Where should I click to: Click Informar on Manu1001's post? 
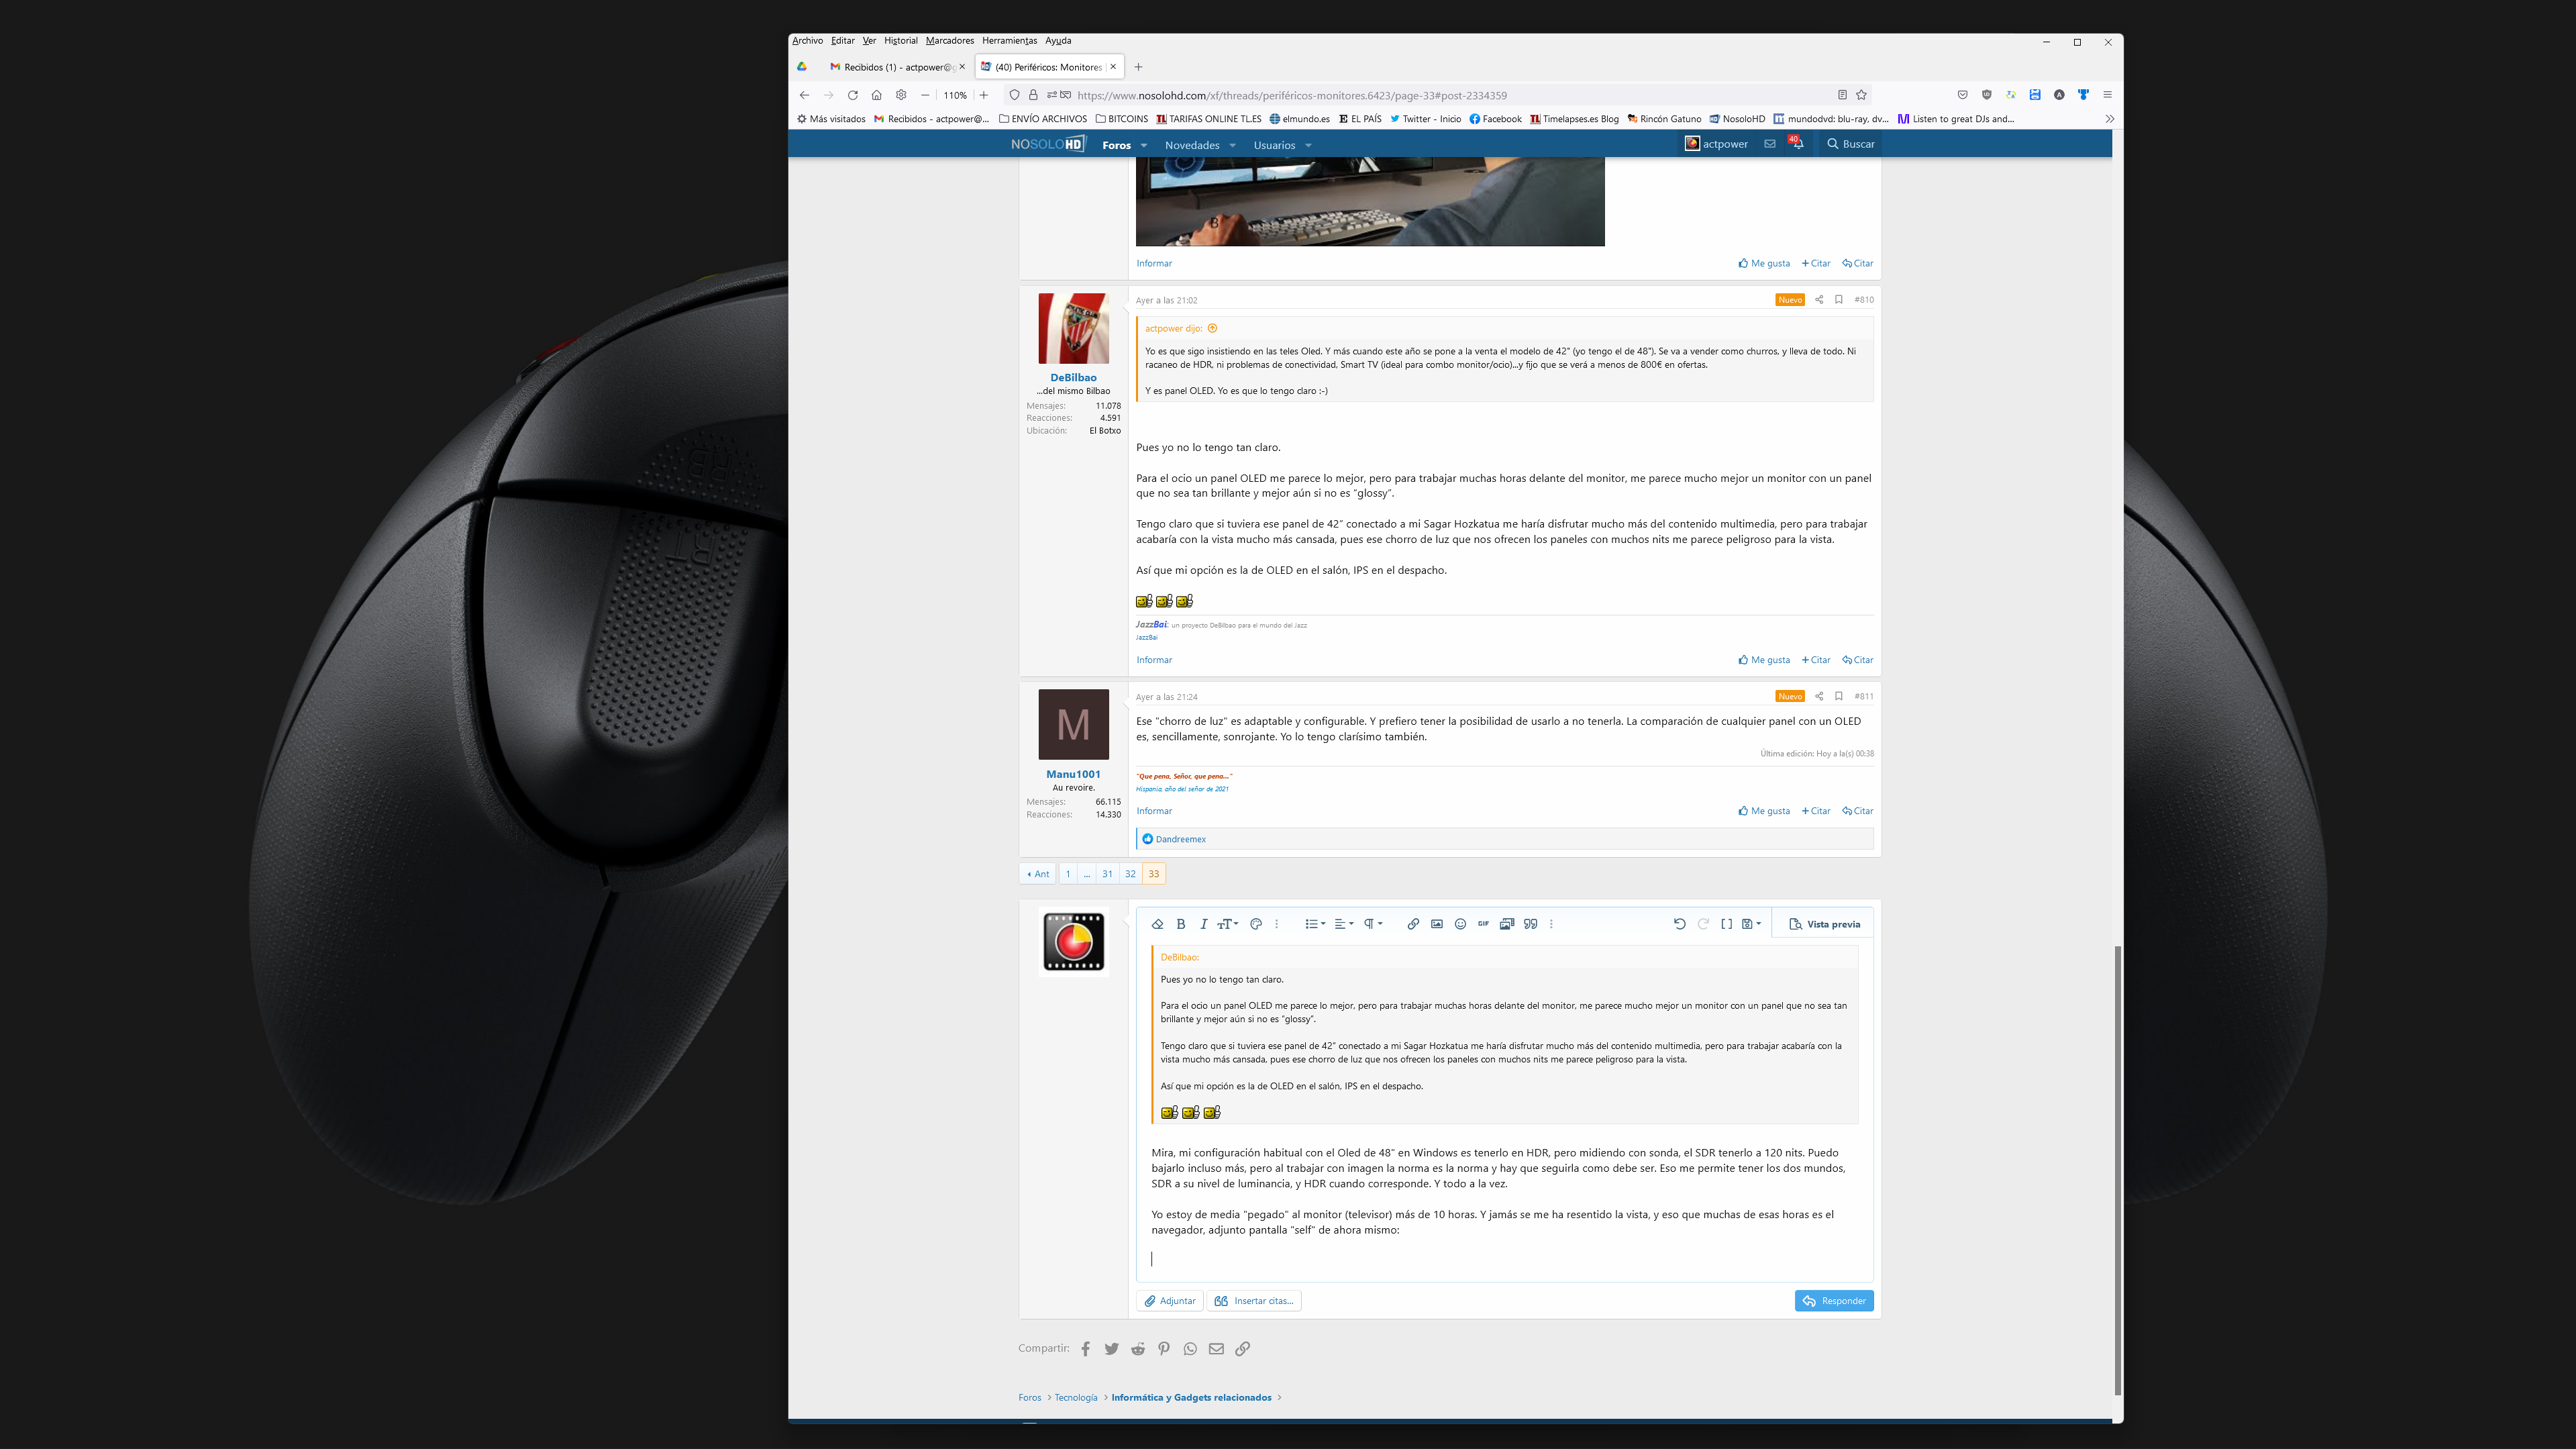pyautogui.click(x=1154, y=811)
